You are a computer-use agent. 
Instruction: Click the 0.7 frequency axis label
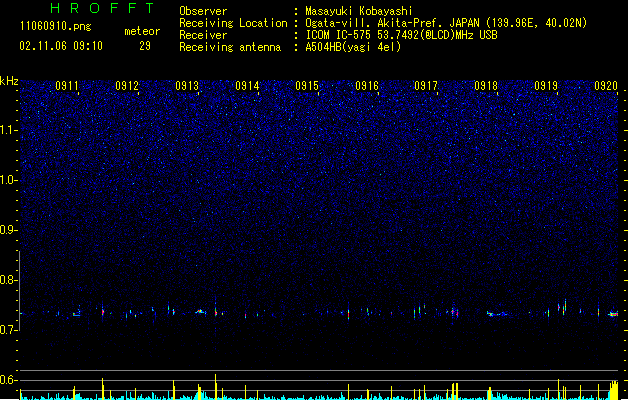tap(9, 330)
